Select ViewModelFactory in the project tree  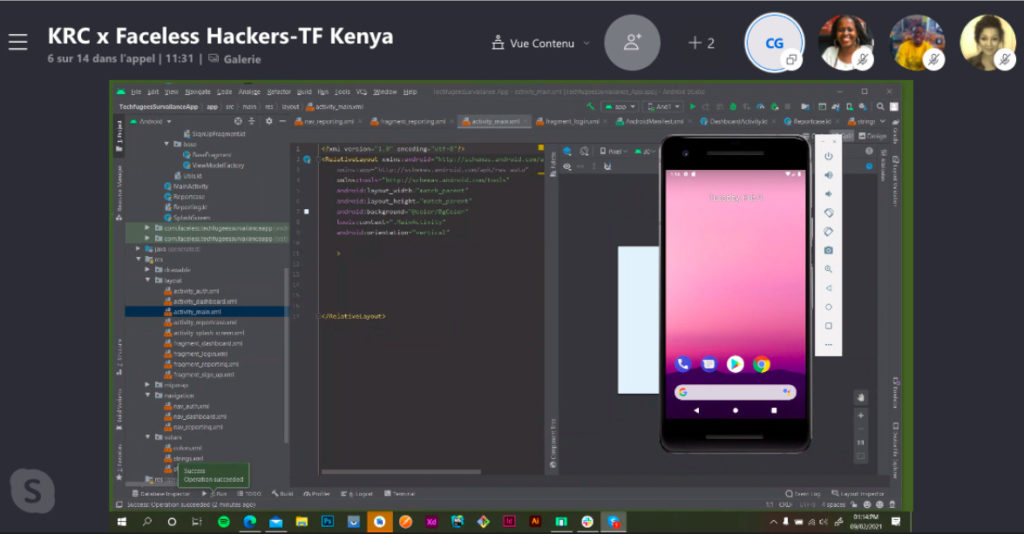[x=214, y=165]
